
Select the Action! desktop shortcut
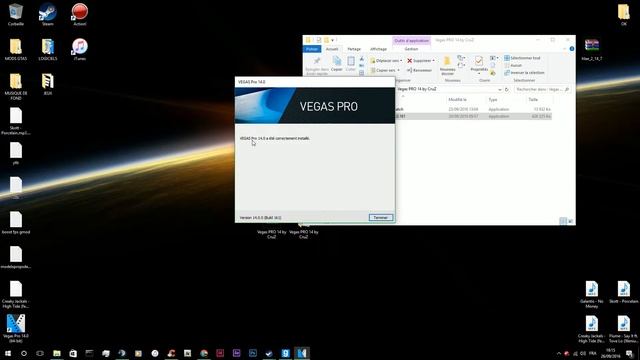(x=80, y=14)
